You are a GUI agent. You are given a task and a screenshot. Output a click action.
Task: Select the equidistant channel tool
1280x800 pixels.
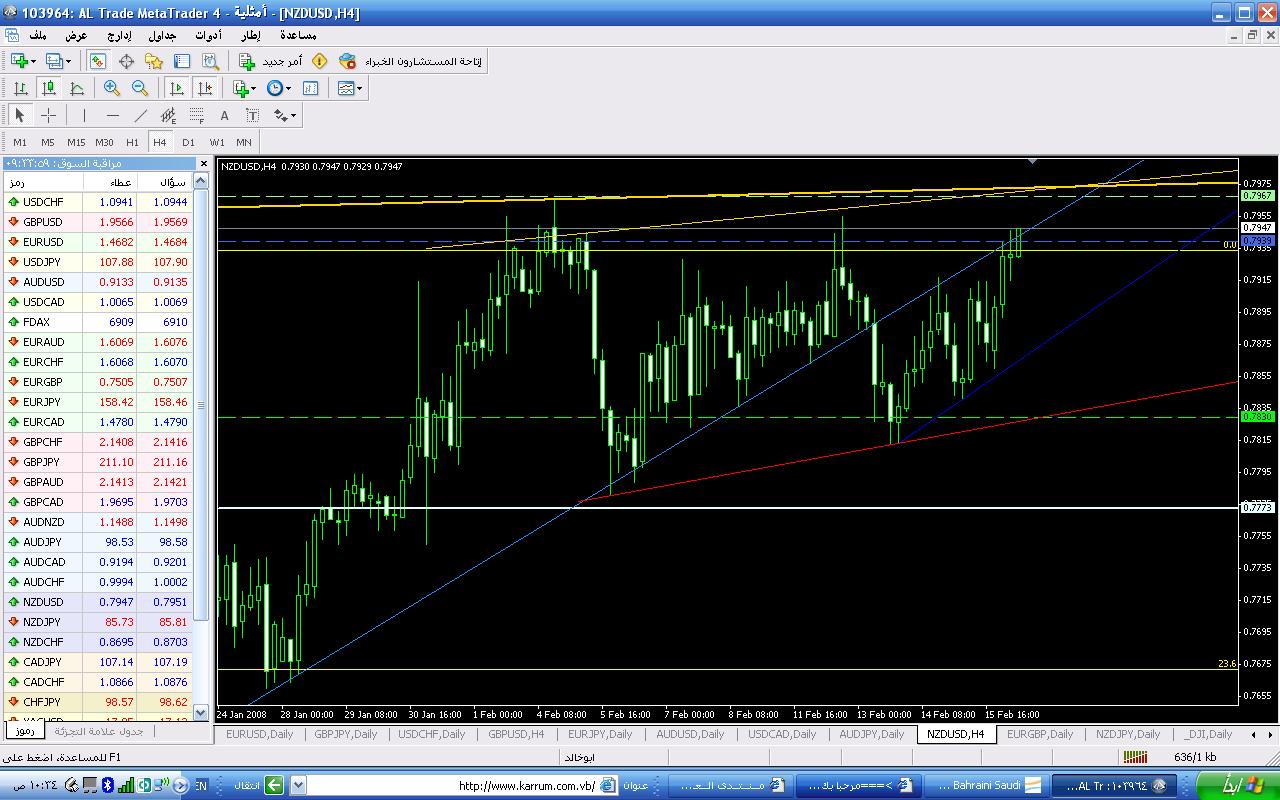168,115
